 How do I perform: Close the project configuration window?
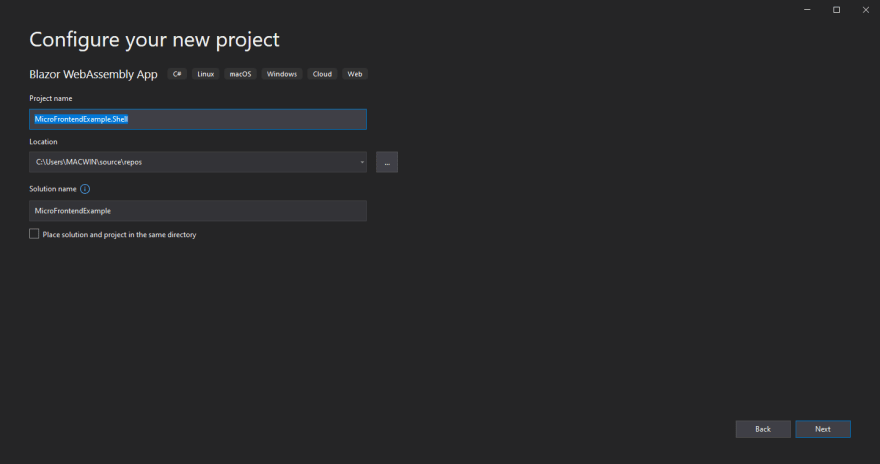[865, 10]
